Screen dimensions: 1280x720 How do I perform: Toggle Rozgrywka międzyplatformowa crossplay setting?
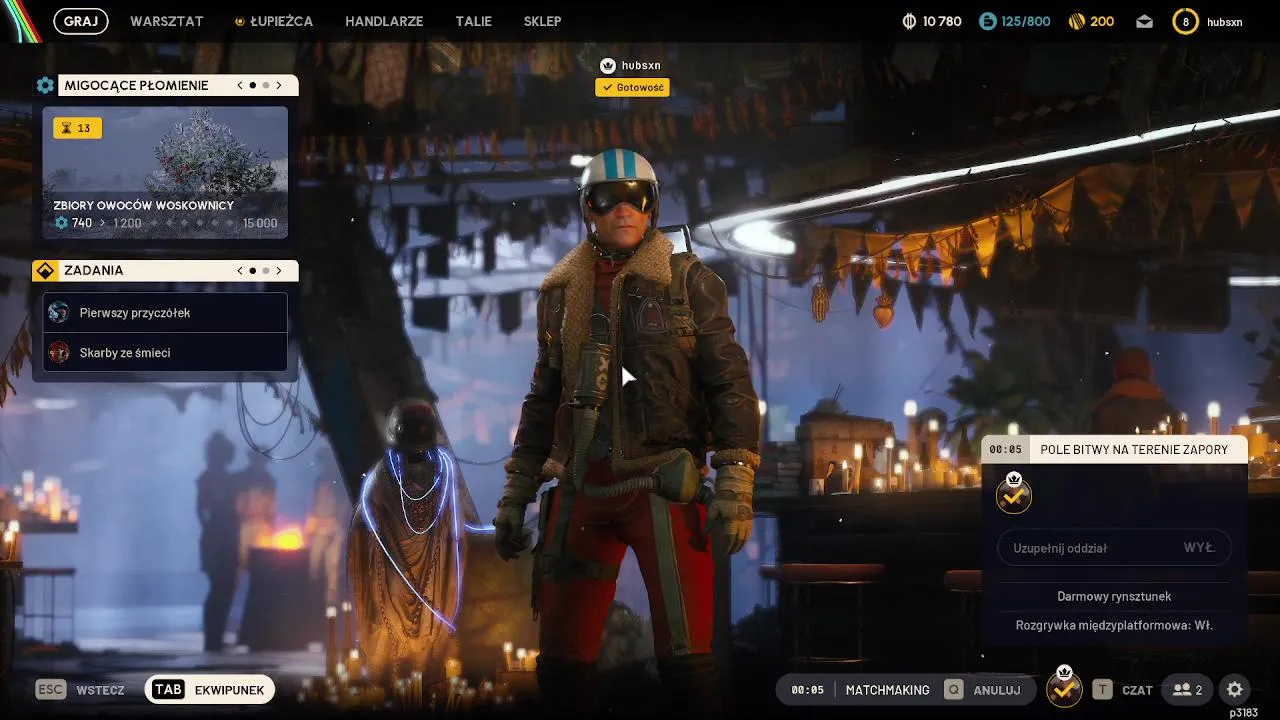[x=1114, y=625]
